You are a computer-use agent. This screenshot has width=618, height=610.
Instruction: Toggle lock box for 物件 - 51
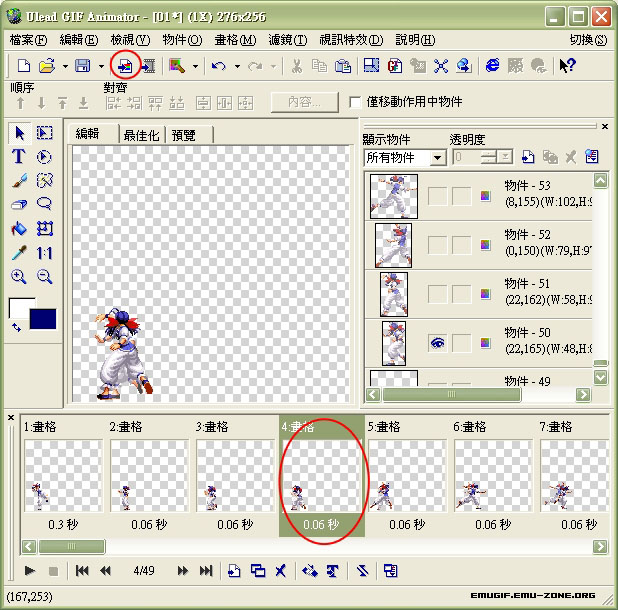point(462,294)
